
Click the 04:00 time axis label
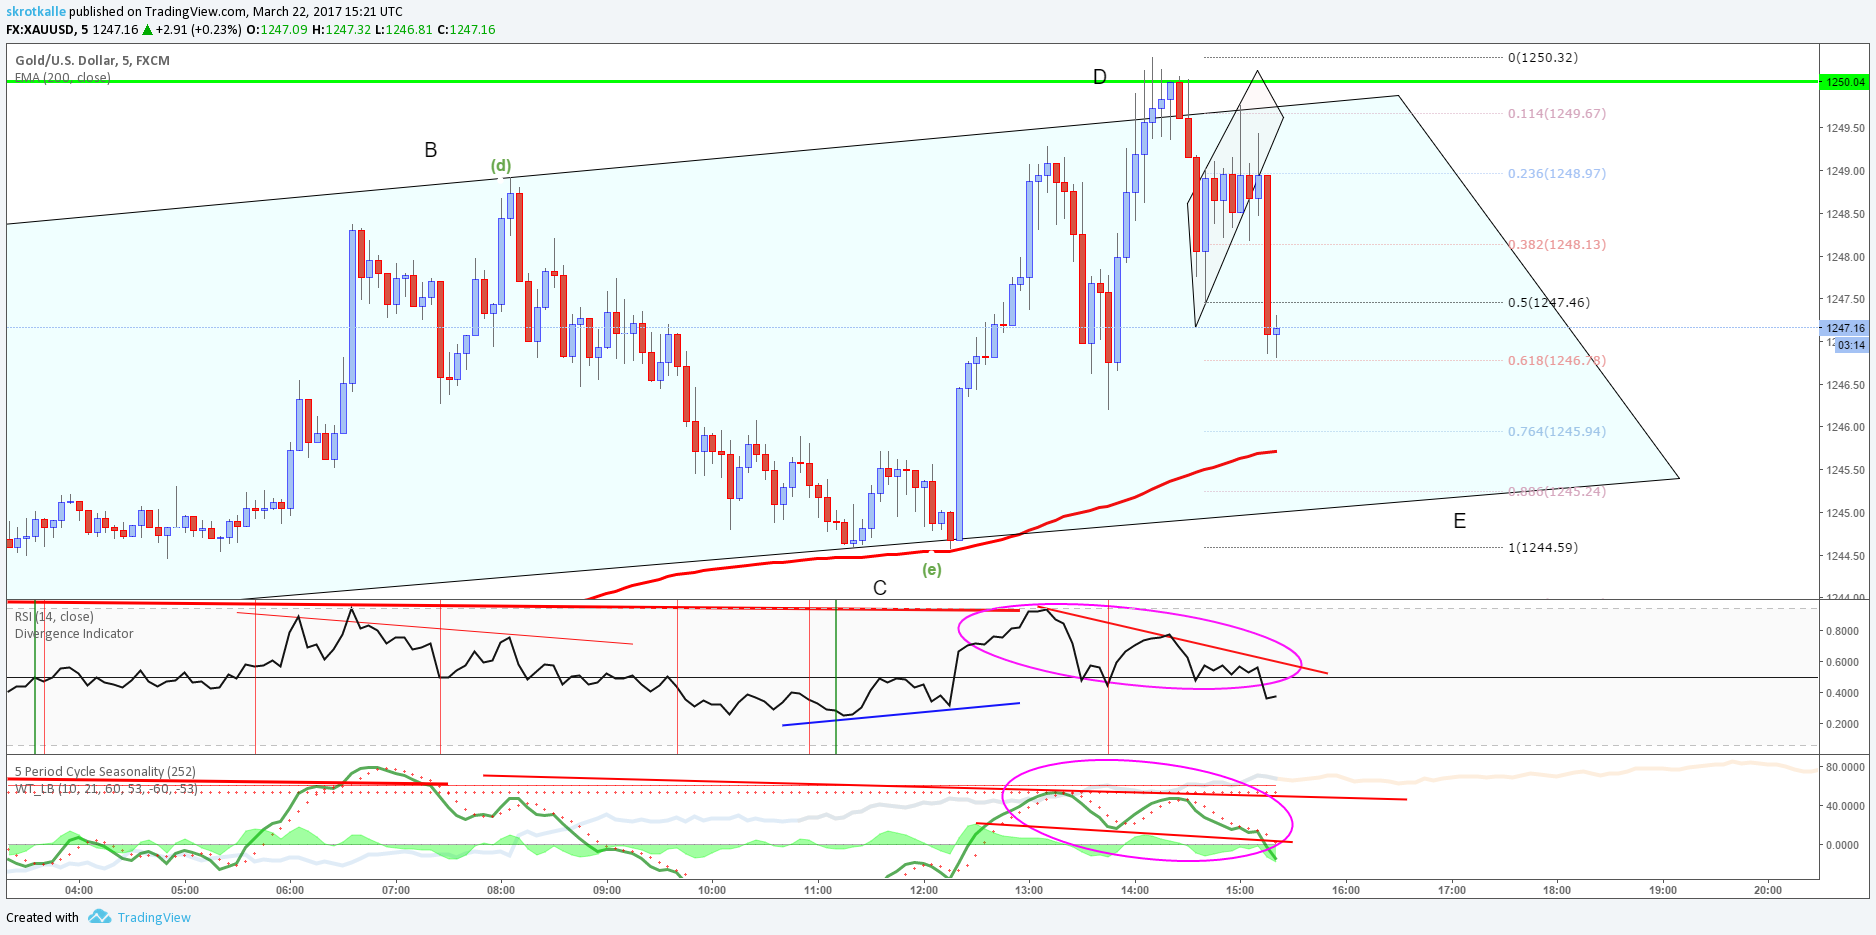click(79, 890)
